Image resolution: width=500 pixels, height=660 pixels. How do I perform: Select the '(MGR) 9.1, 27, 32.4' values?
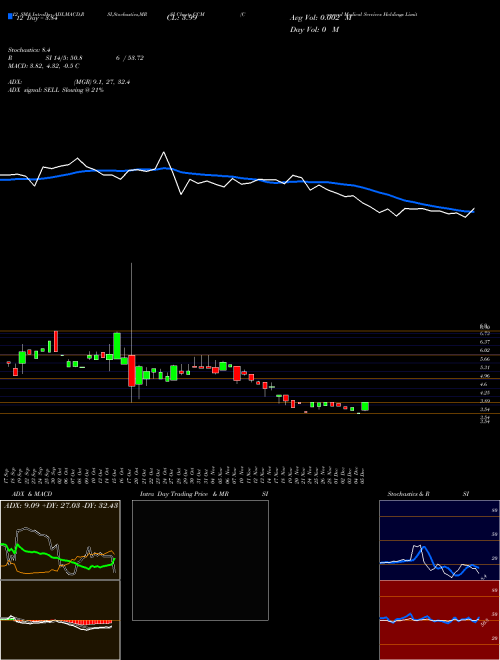point(102,82)
